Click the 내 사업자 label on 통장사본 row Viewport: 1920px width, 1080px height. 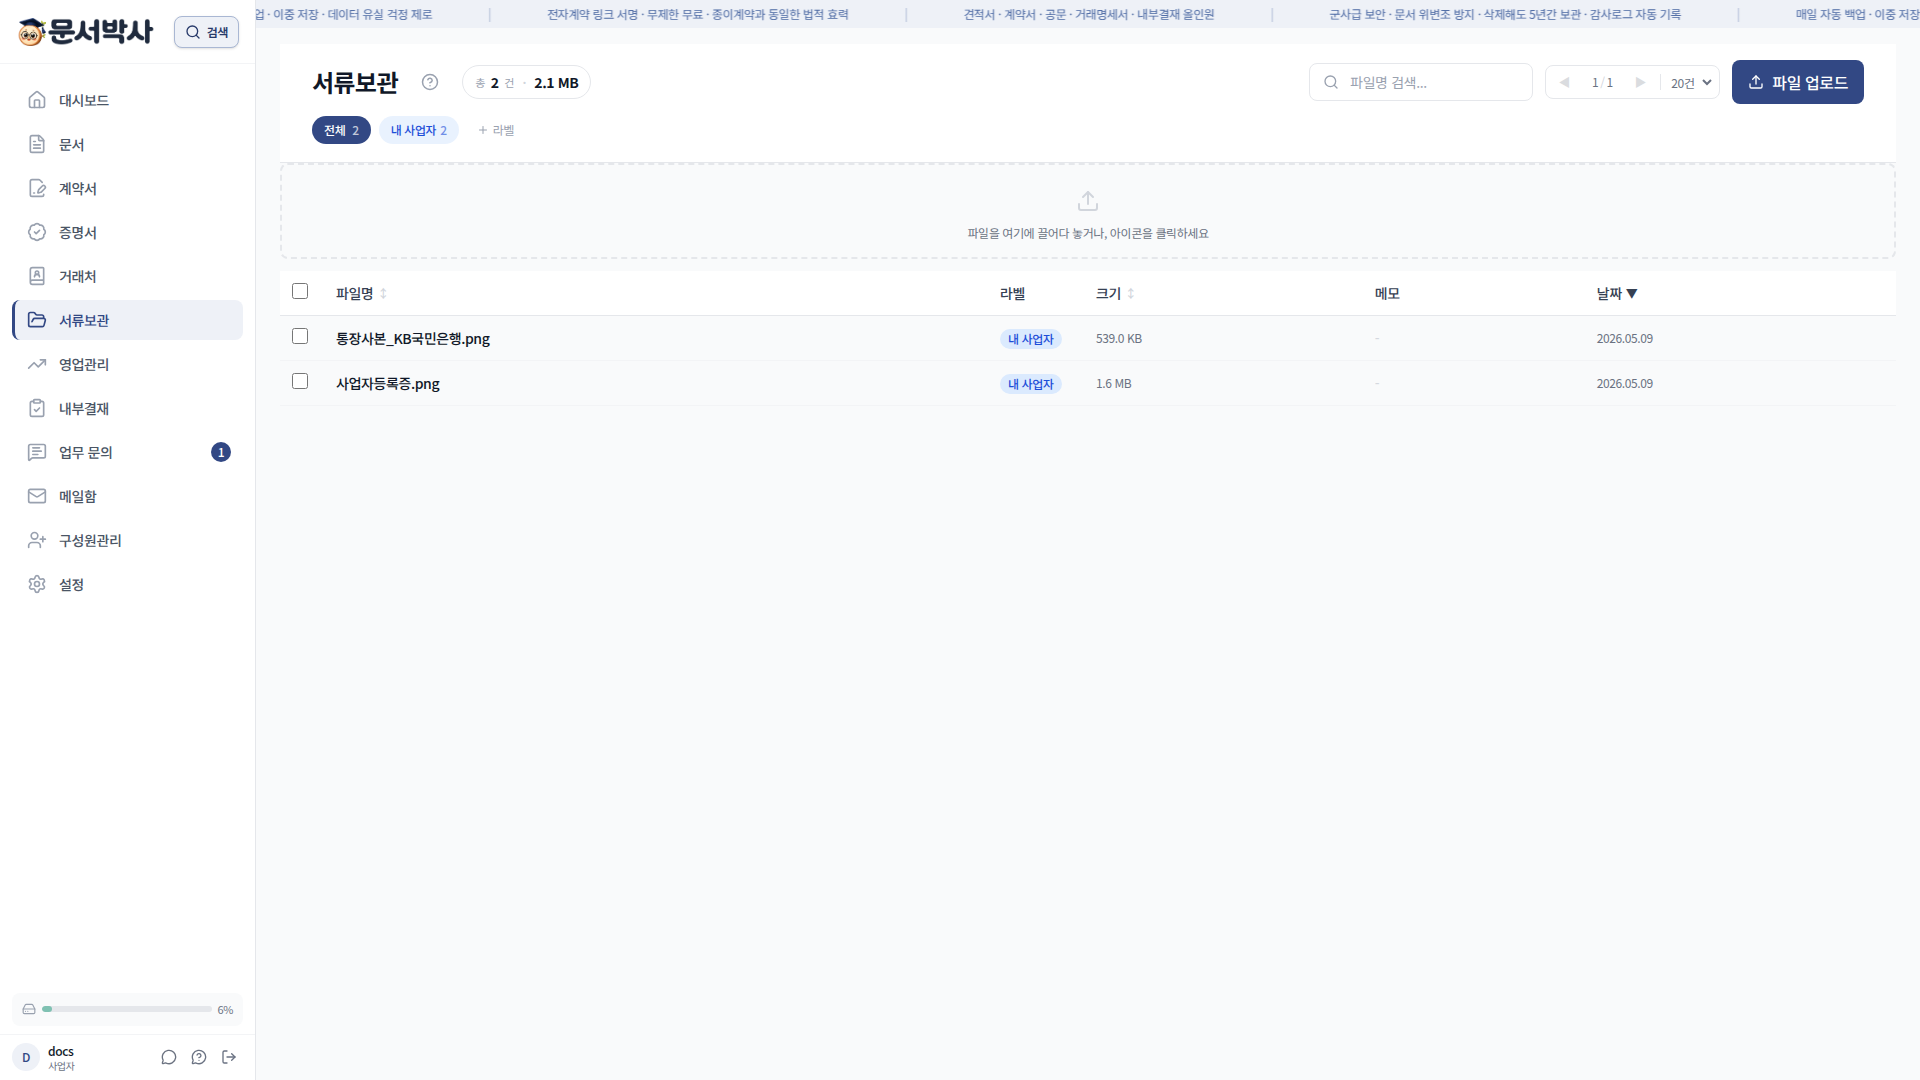(x=1031, y=339)
